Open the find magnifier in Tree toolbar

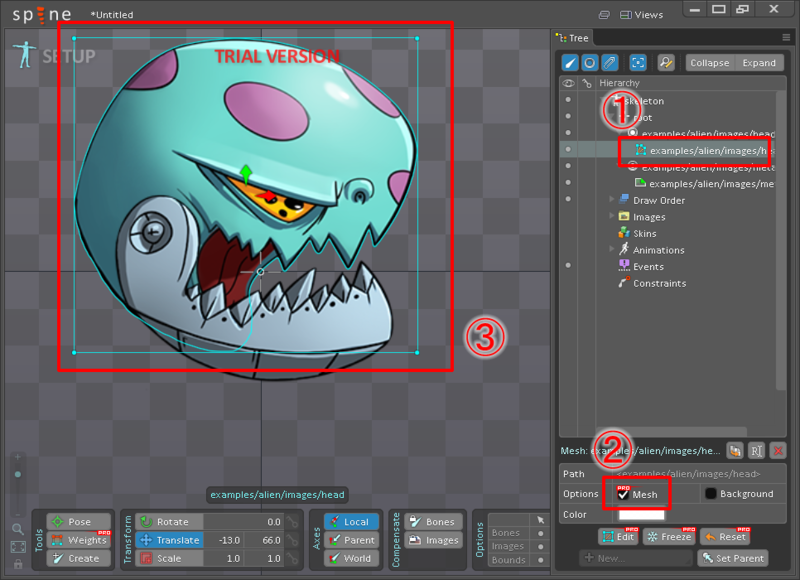(x=666, y=63)
